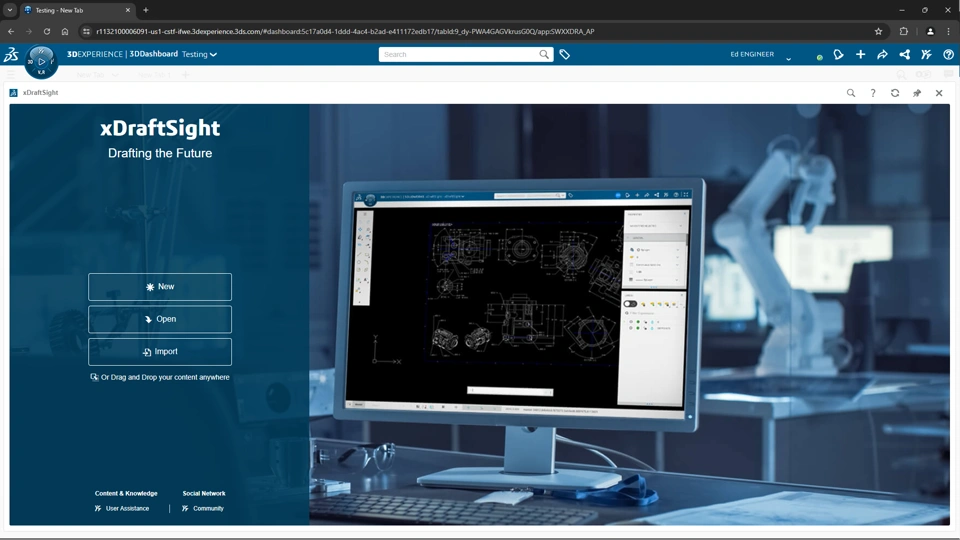Click the Open button
The height and width of the screenshot is (540, 960).
[160, 319]
